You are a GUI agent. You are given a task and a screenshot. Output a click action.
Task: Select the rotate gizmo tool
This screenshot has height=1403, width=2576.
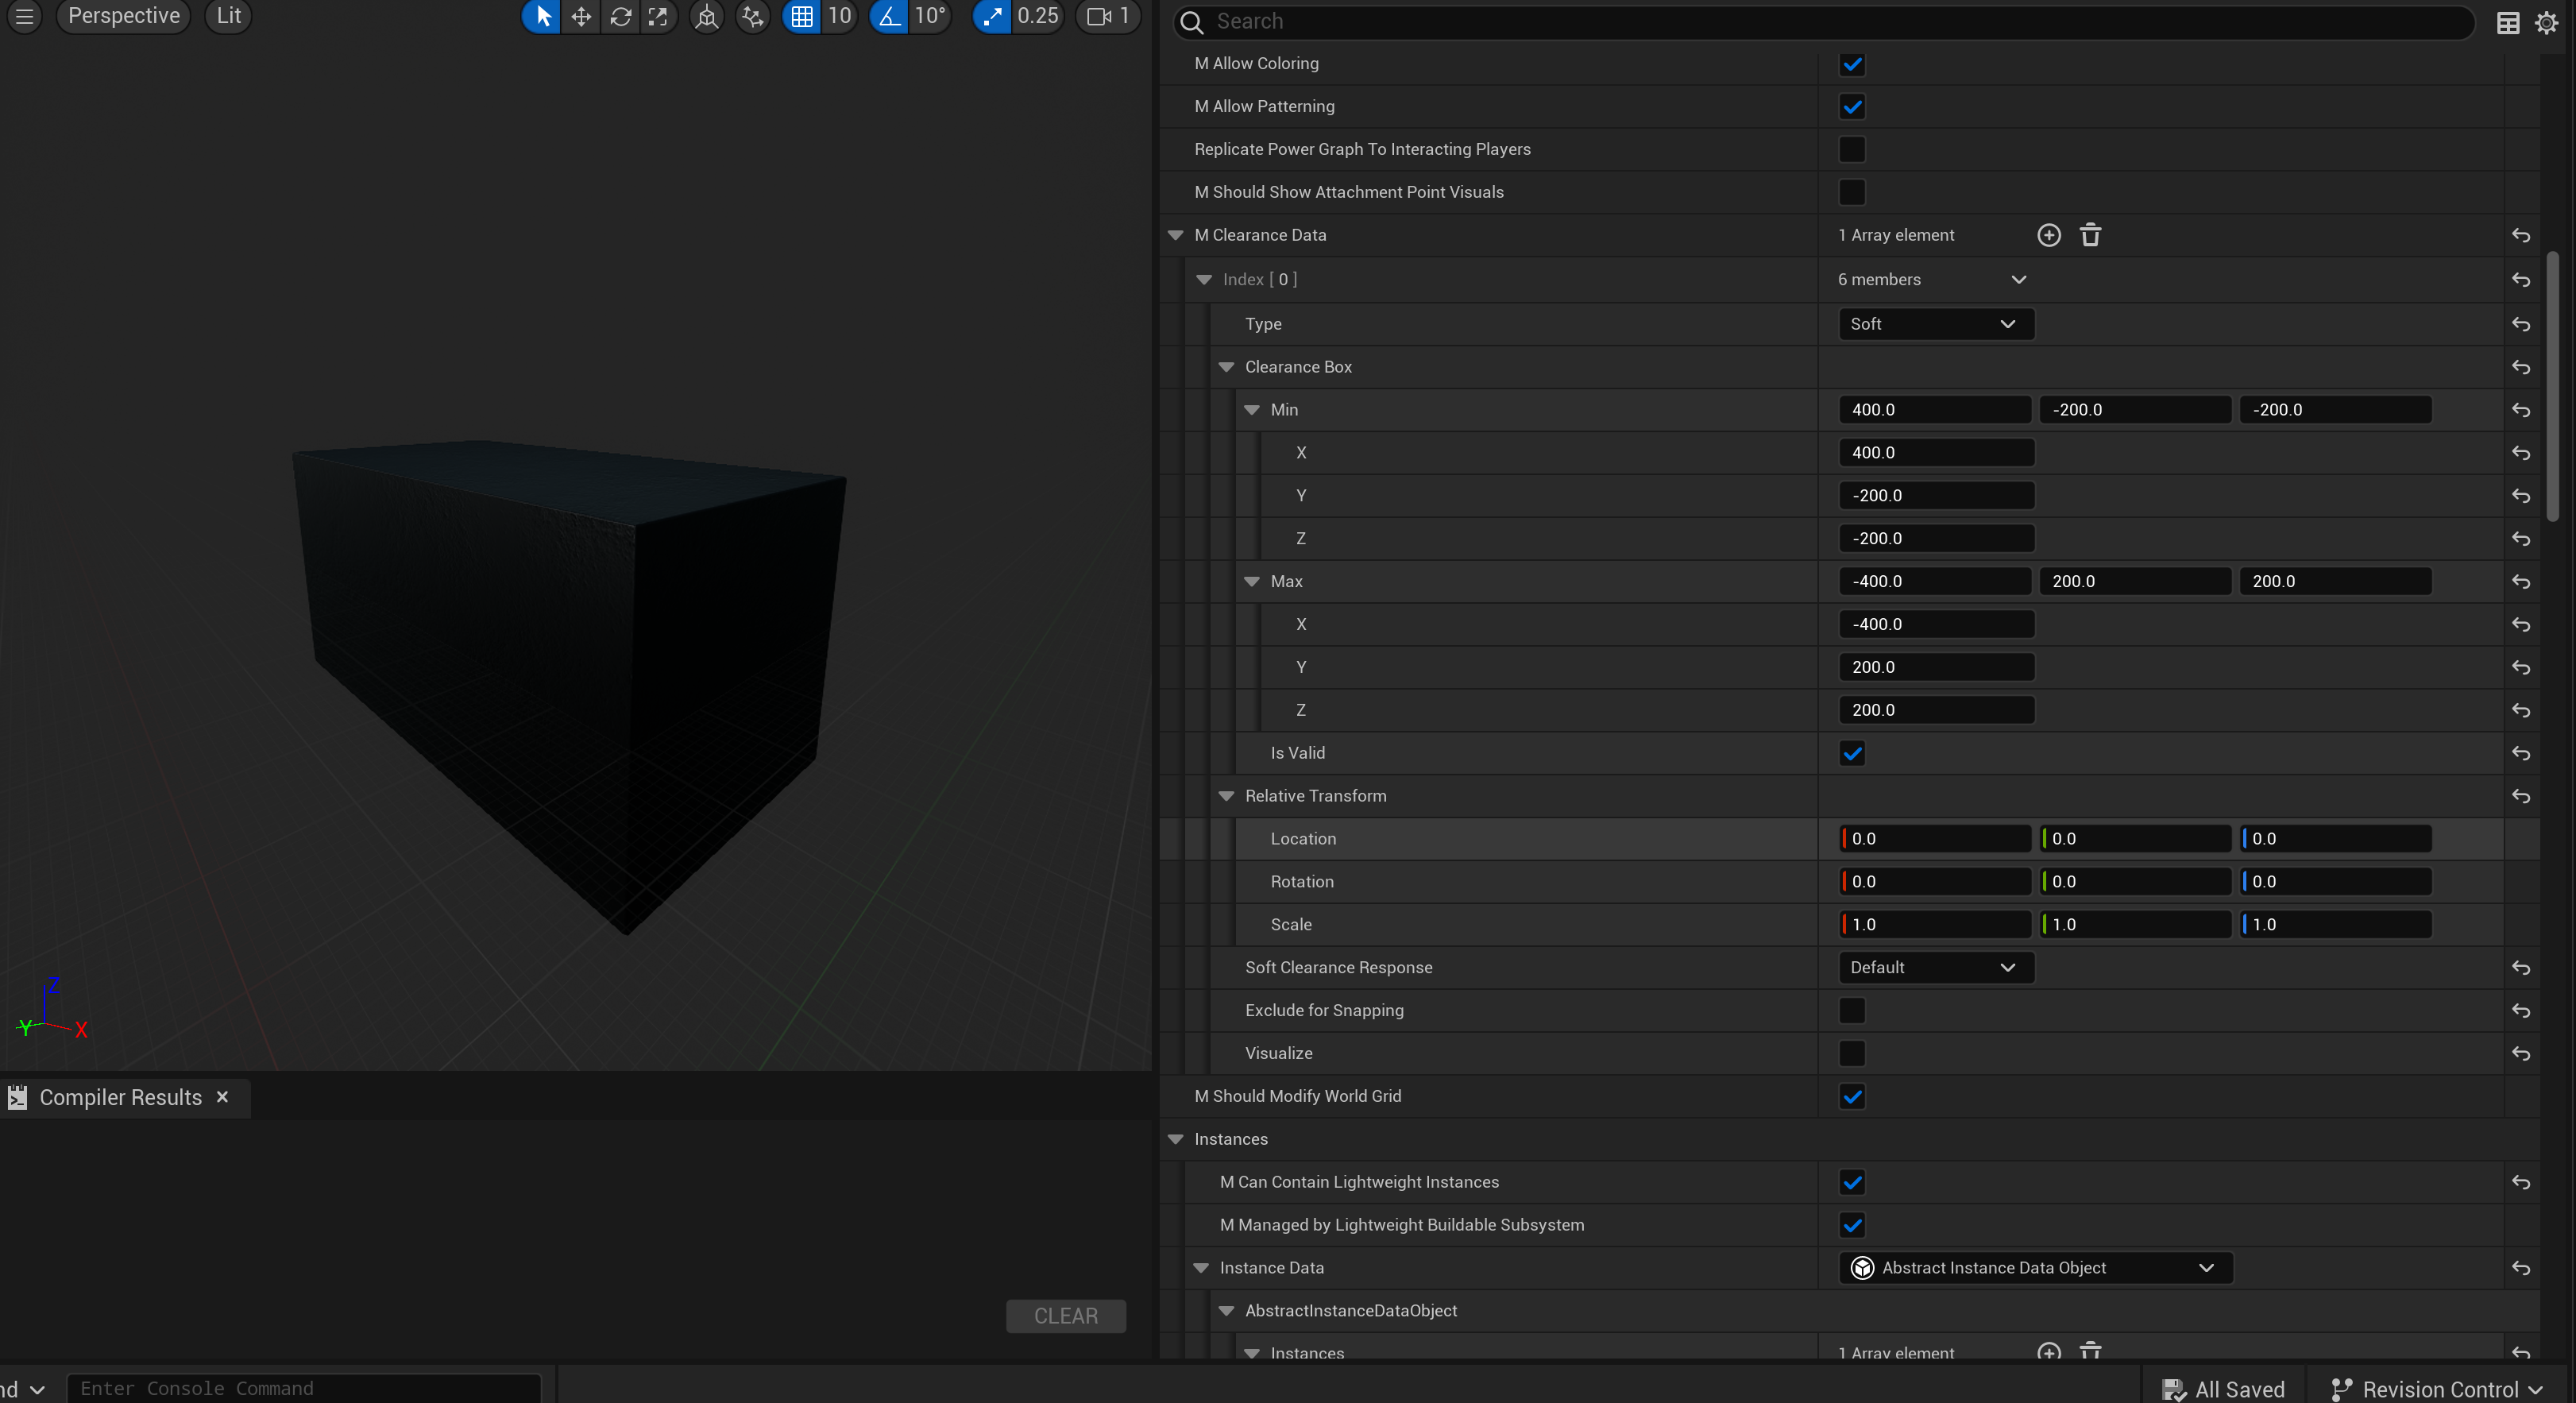click(620, 17)
